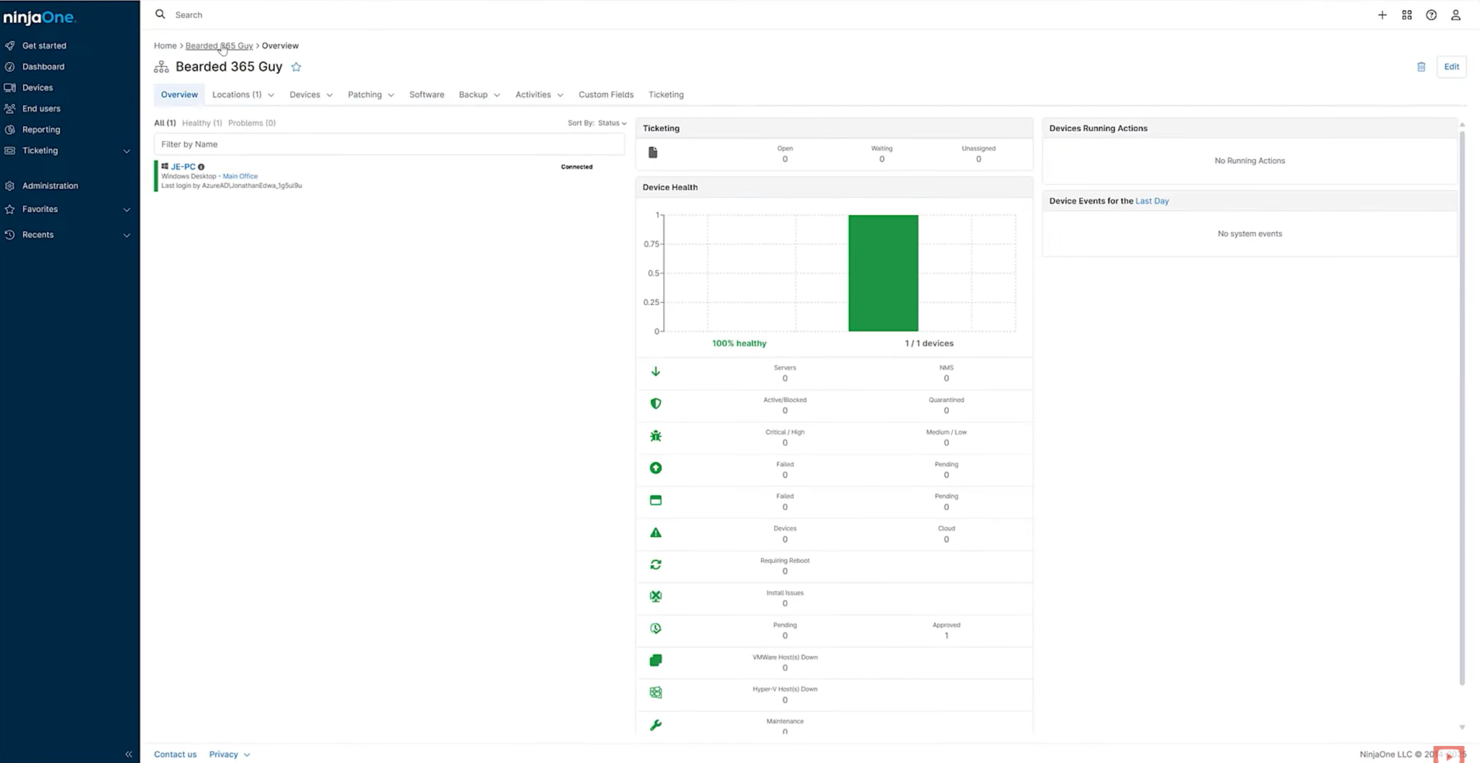
Task: Click the clock pending icon
Action: (656, 628)
